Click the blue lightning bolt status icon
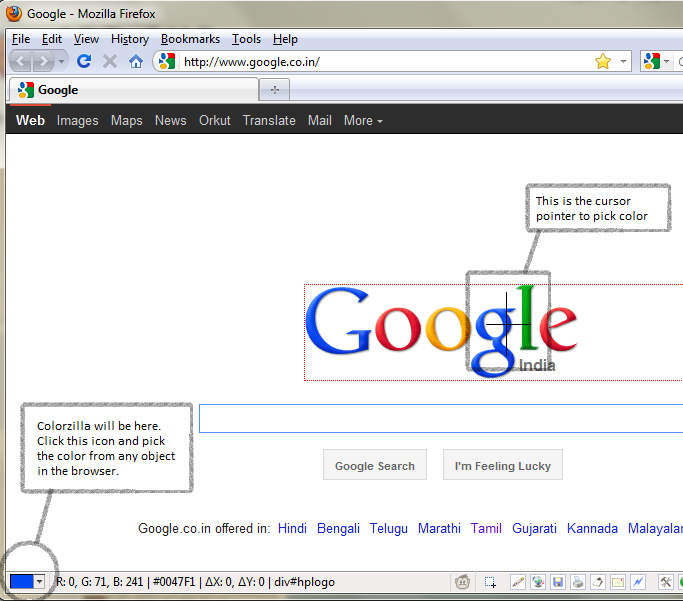 tap(638, 582)
